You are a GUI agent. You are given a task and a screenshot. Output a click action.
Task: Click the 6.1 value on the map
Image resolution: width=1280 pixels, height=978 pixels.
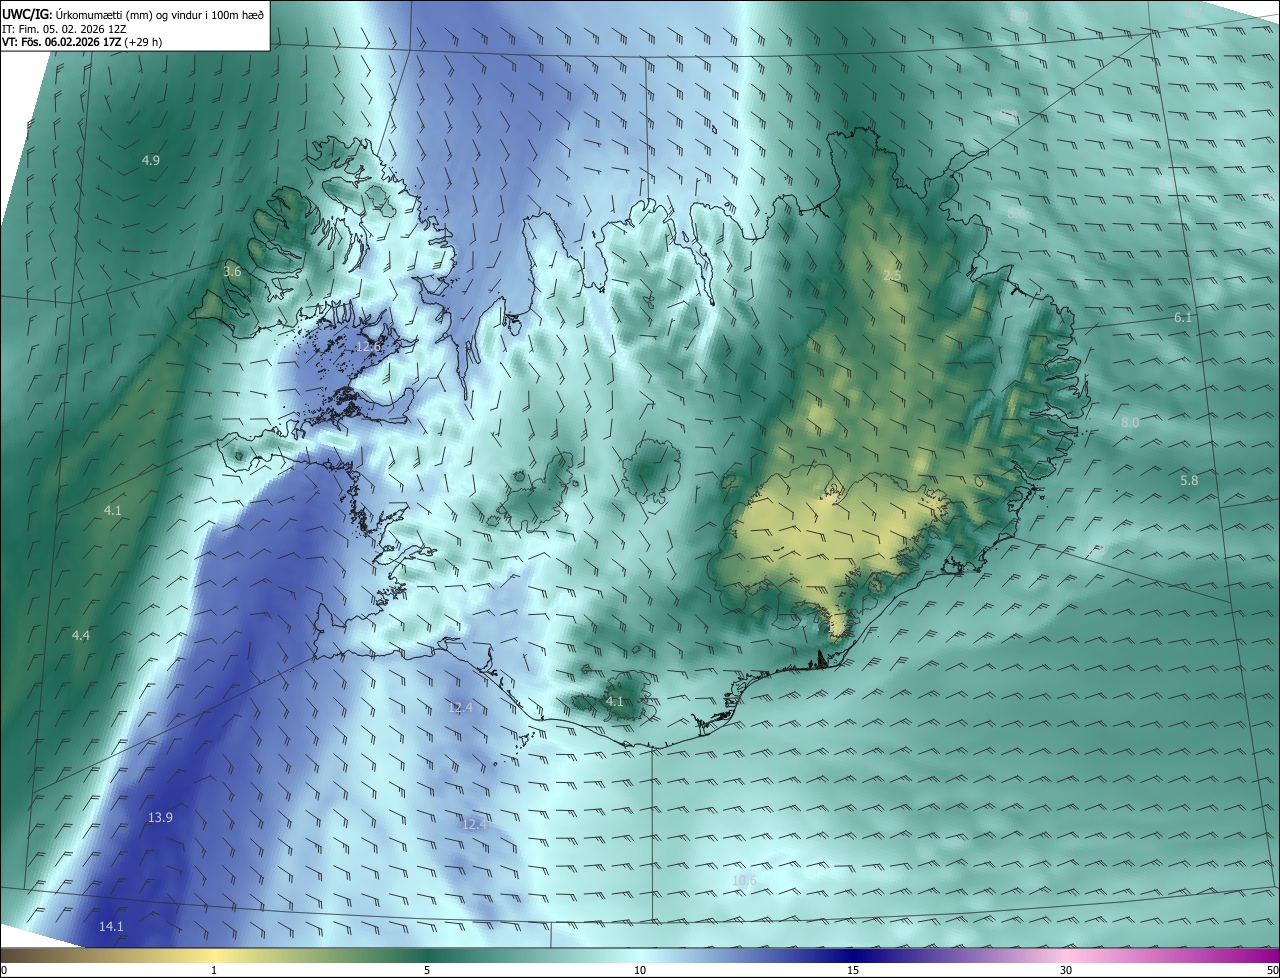1183,317
